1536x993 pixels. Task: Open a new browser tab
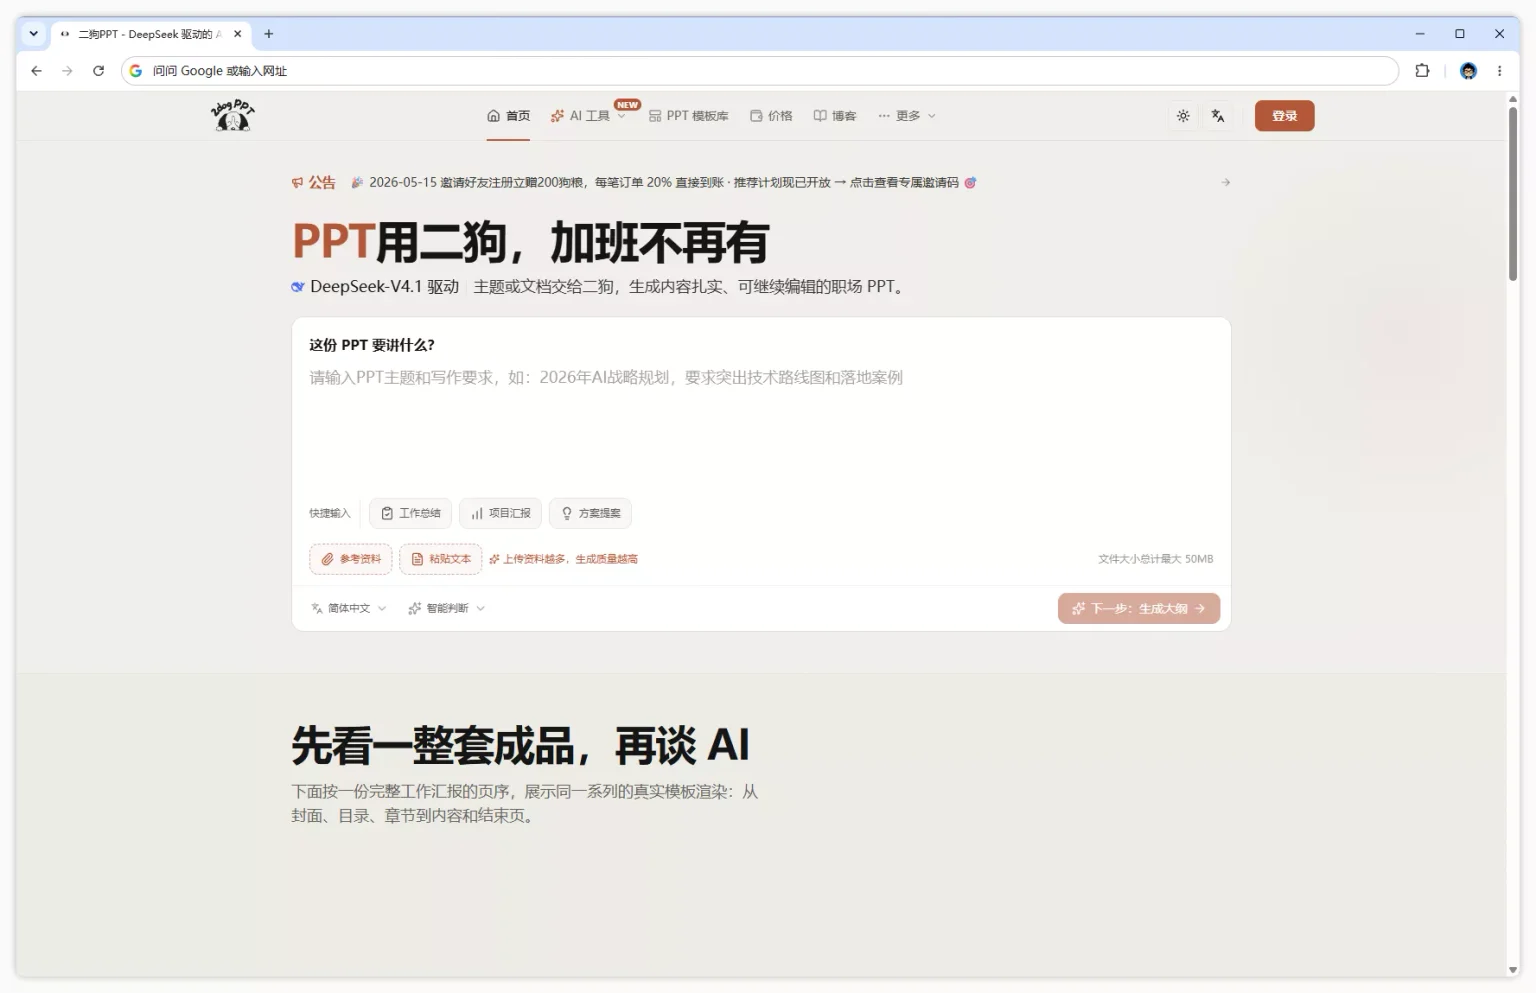pos(268,34)
